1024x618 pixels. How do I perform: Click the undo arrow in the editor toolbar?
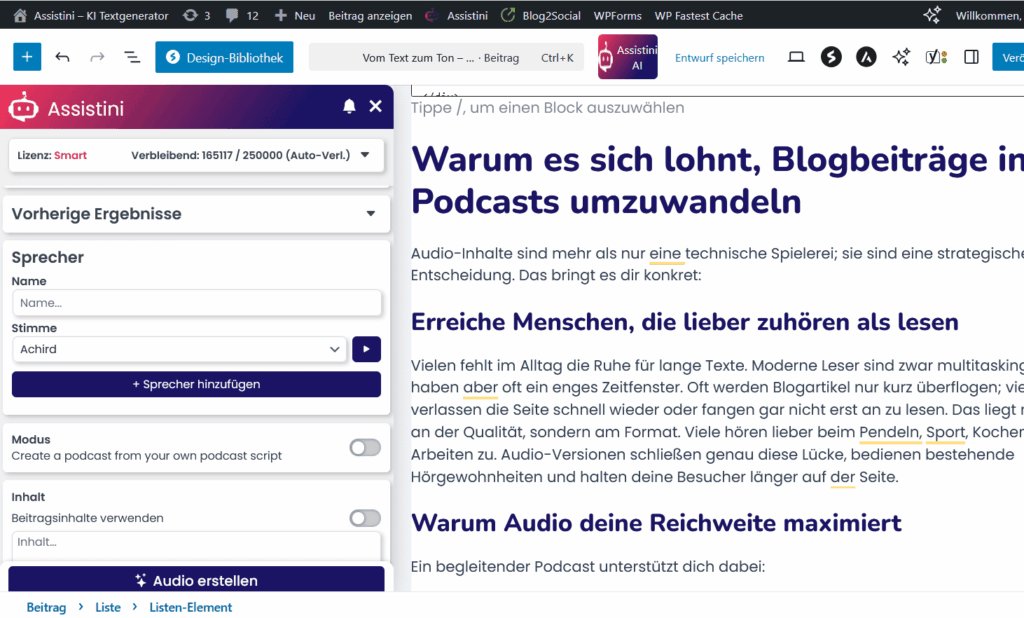pos(61,57)
